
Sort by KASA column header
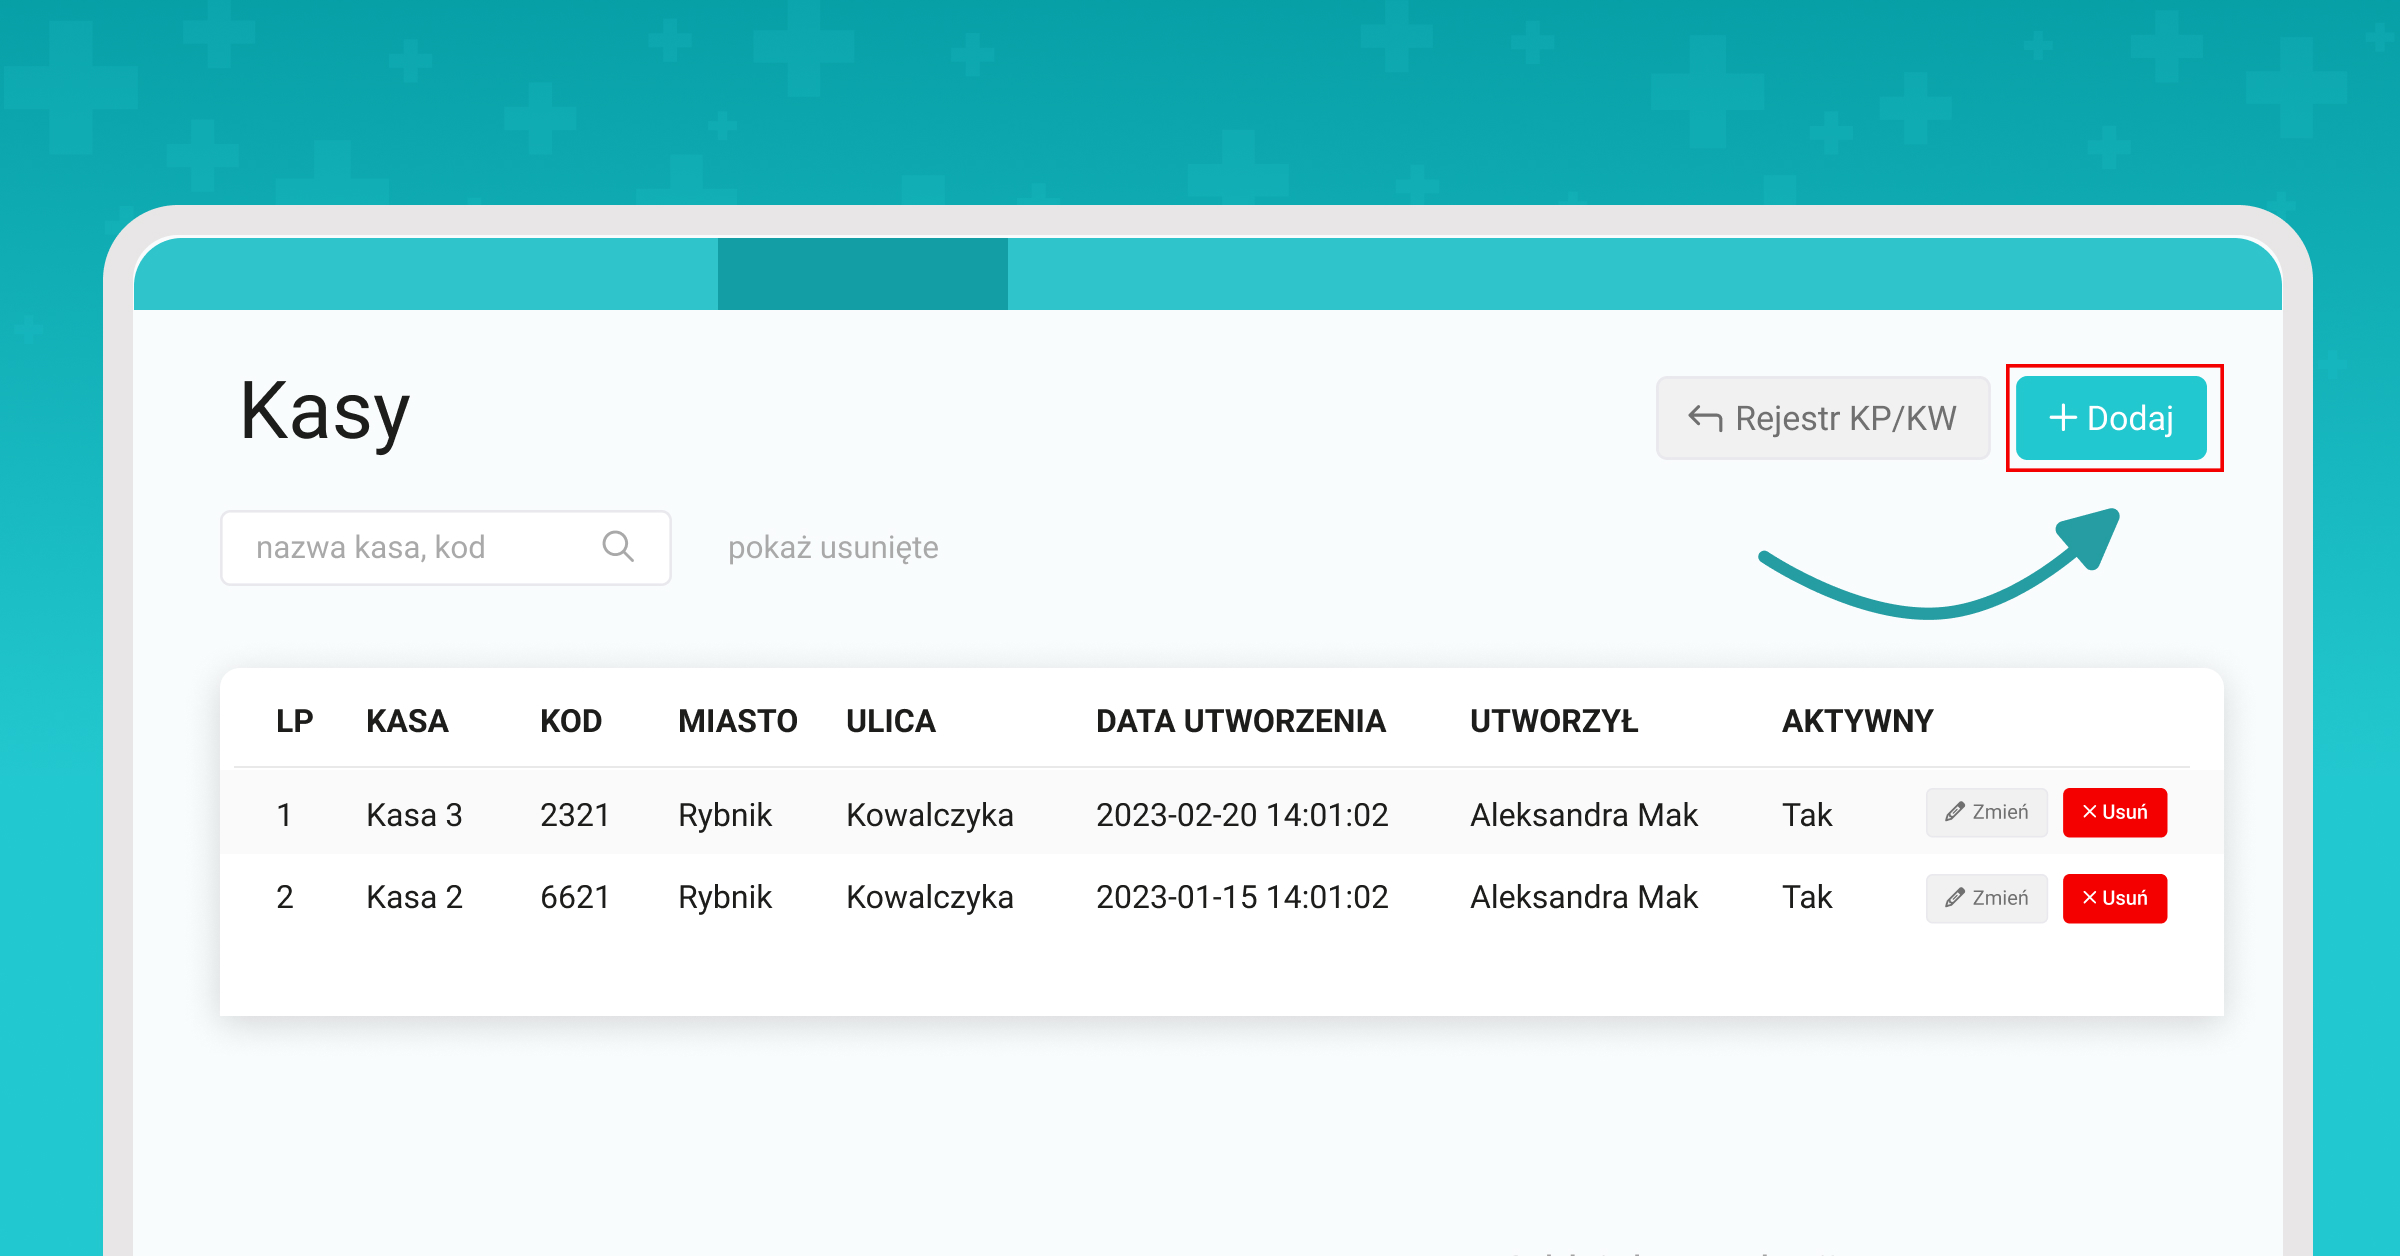[407, 721]
